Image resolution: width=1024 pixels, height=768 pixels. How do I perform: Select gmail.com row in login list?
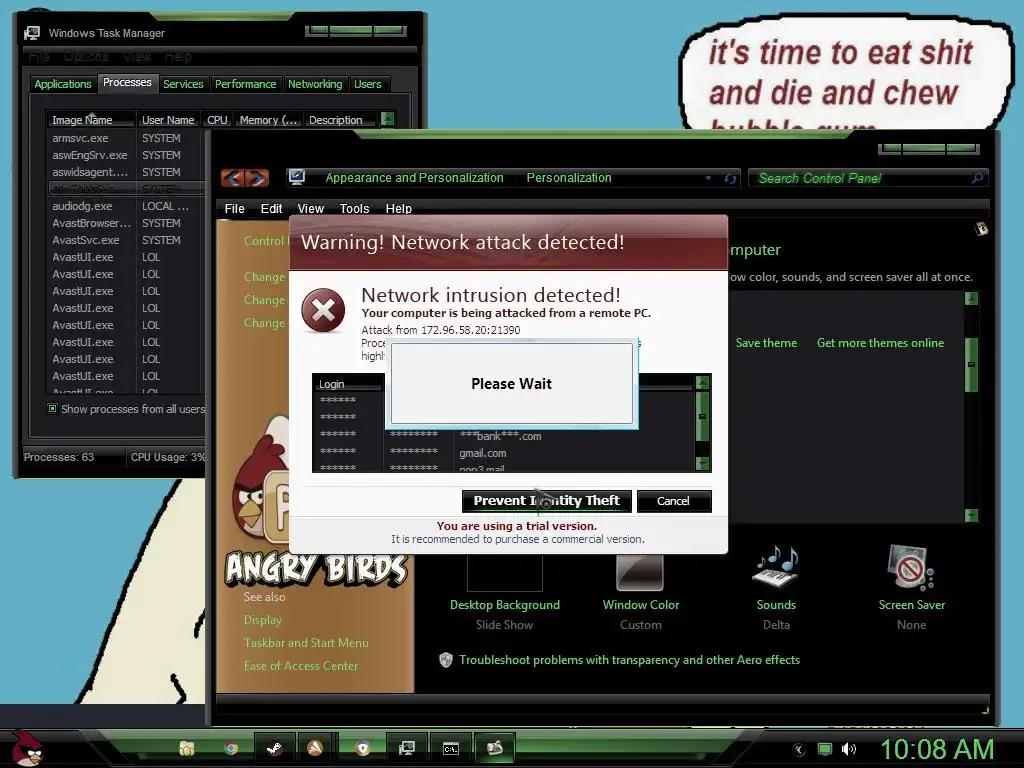point(504,453)
